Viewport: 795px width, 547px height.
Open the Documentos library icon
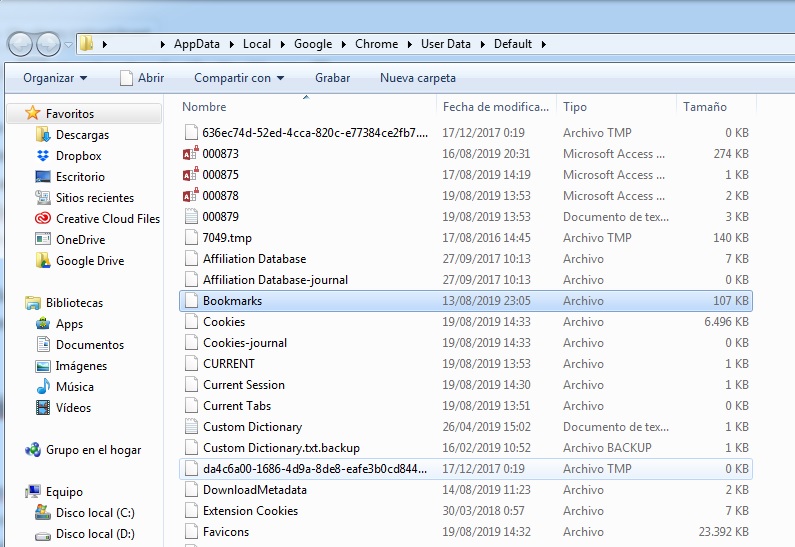[43, 344]
